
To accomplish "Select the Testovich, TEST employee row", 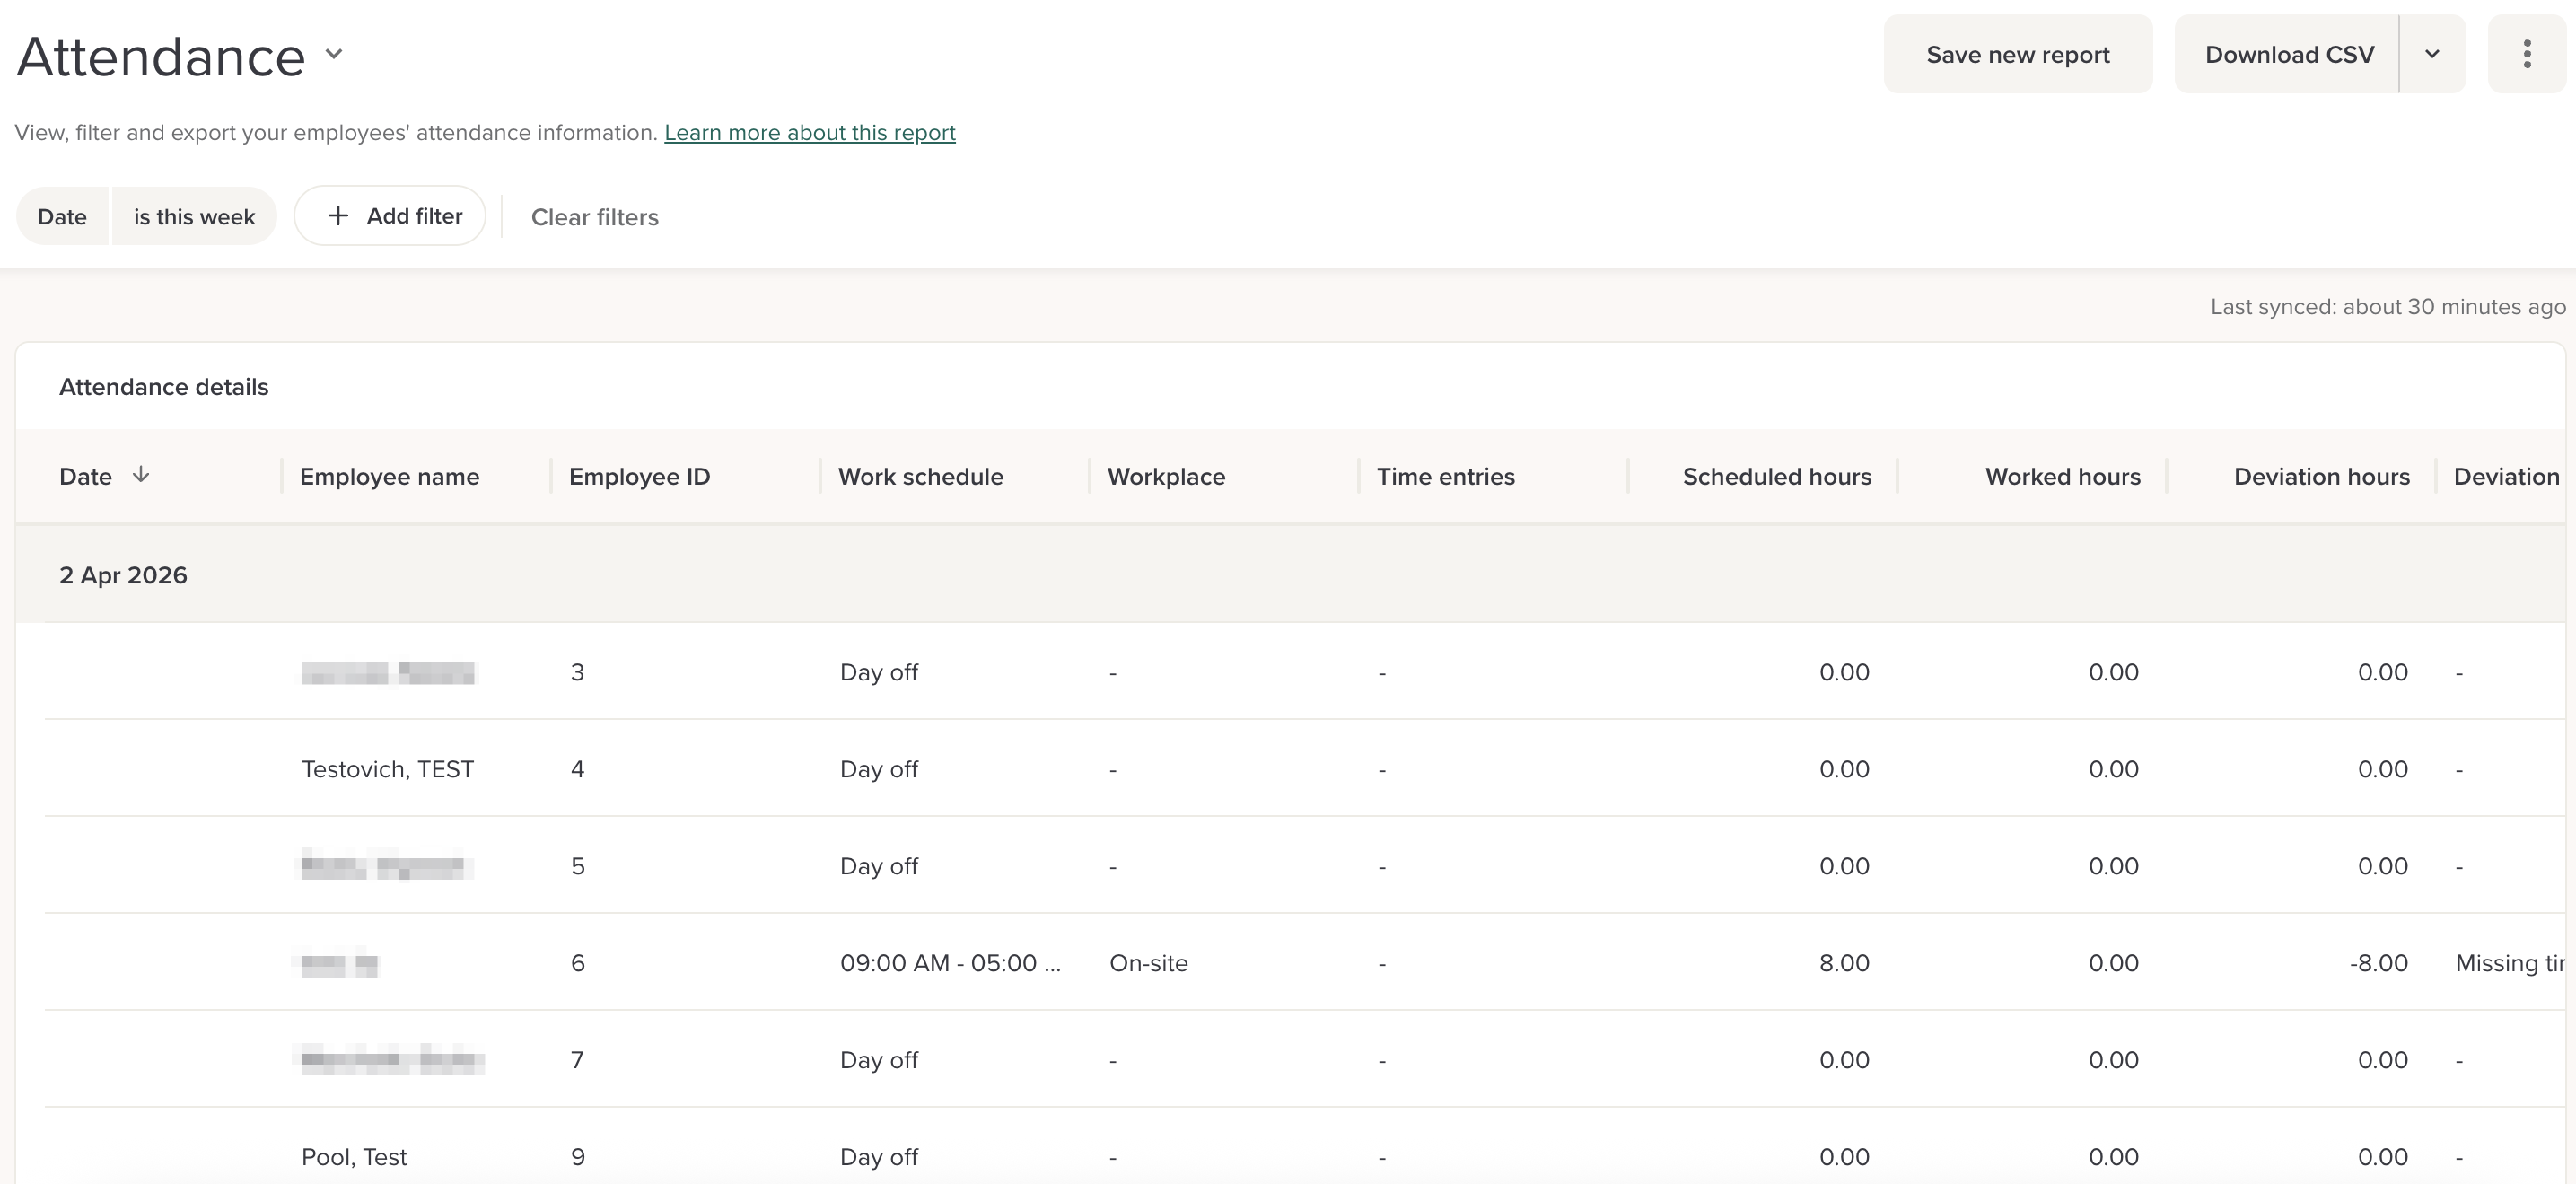I will coord(387,769).
